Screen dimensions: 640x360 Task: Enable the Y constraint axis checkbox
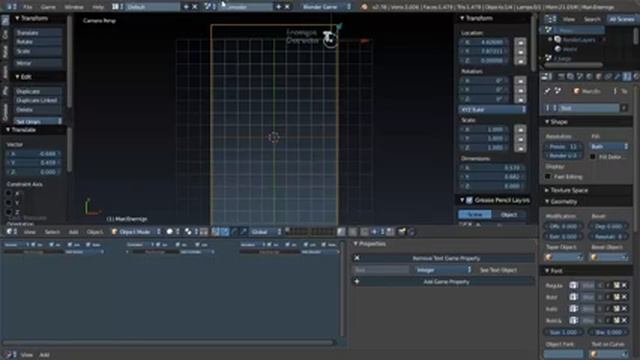point(9,202)
